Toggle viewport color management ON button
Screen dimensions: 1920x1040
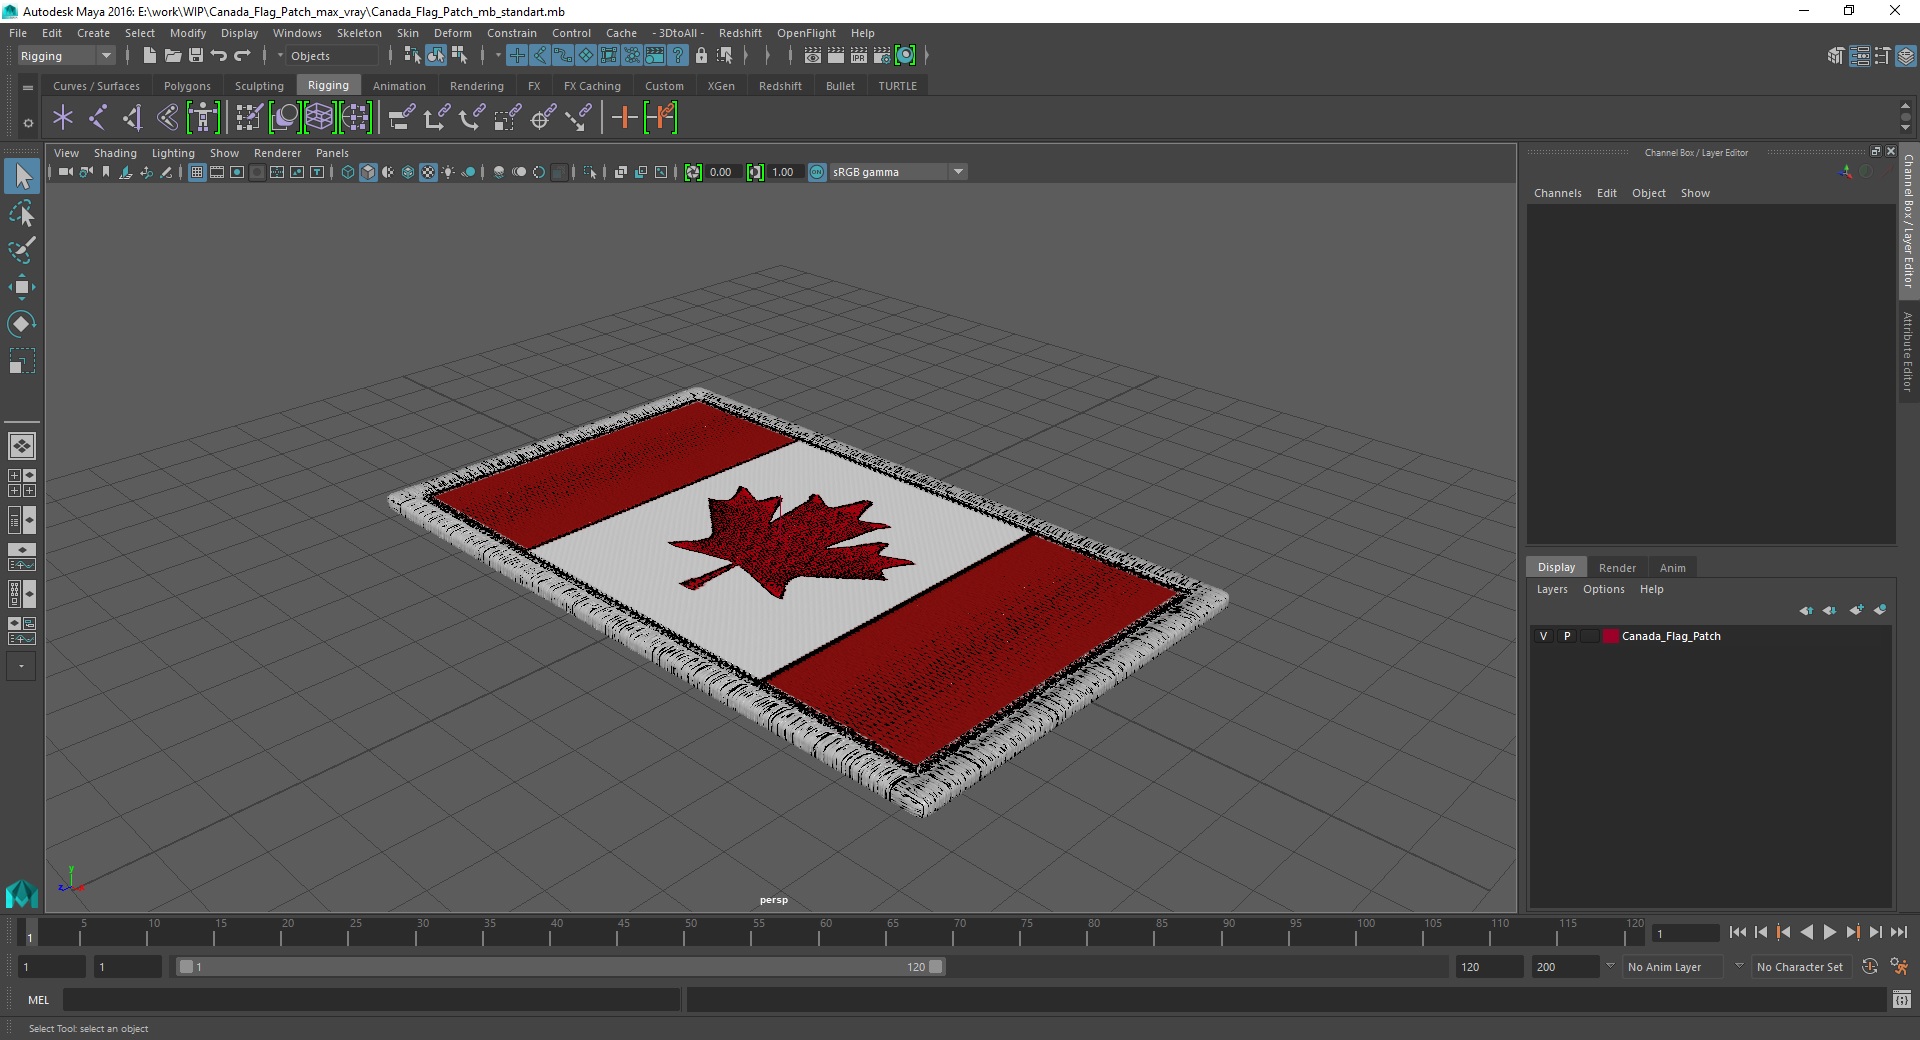817,172
